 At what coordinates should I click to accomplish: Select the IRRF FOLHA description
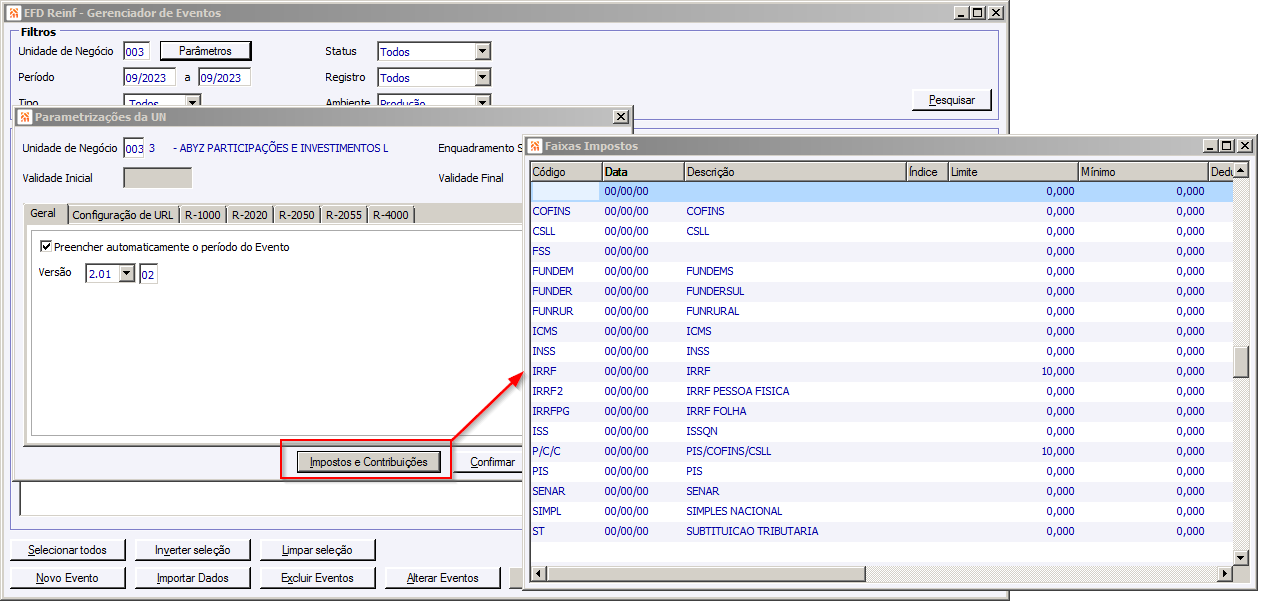click(x=716, y=411)
